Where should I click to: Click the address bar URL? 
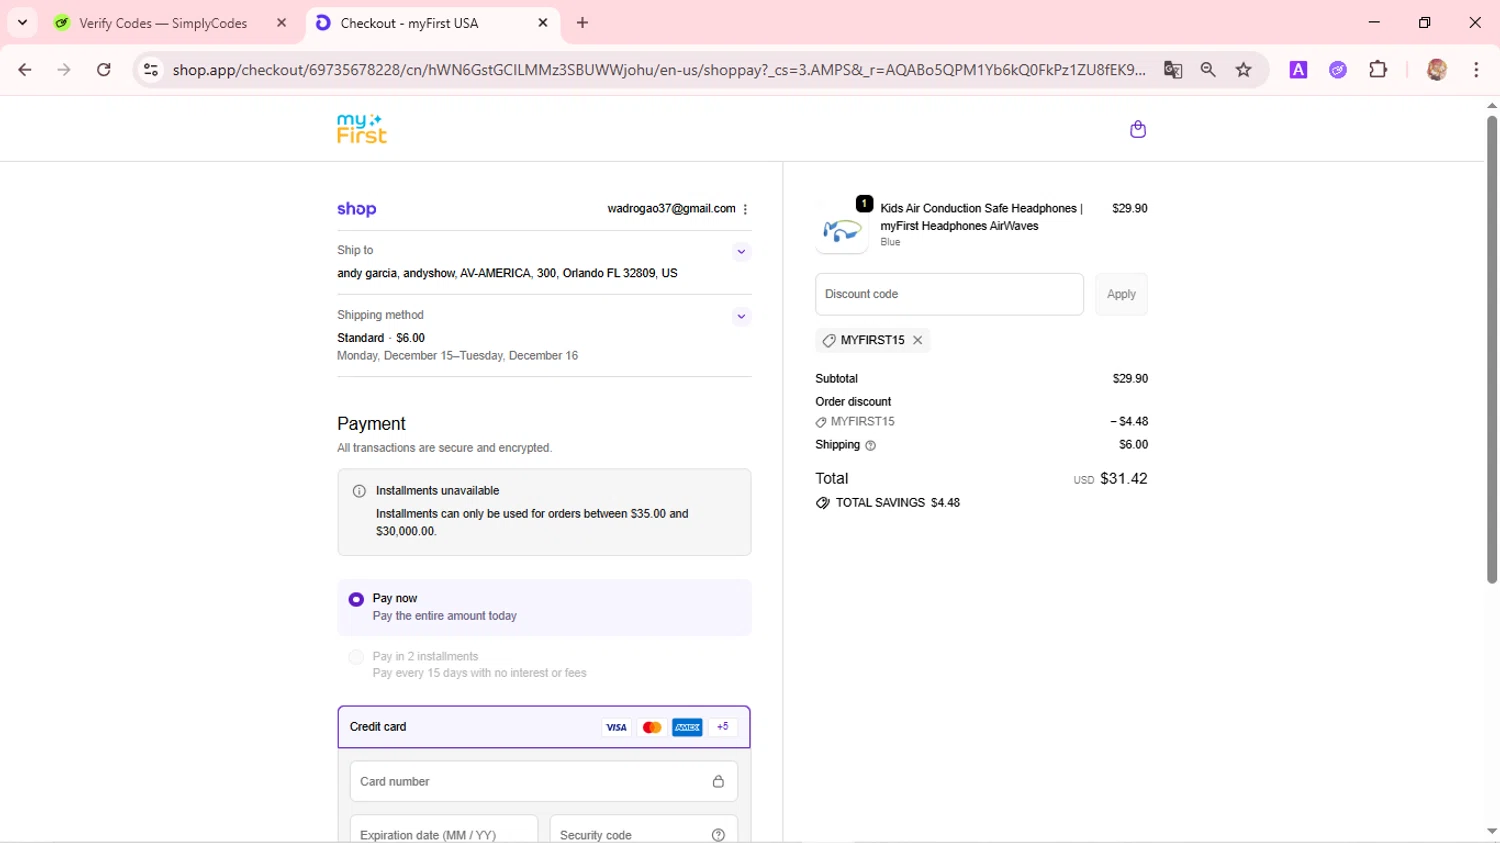click(659, 70)
